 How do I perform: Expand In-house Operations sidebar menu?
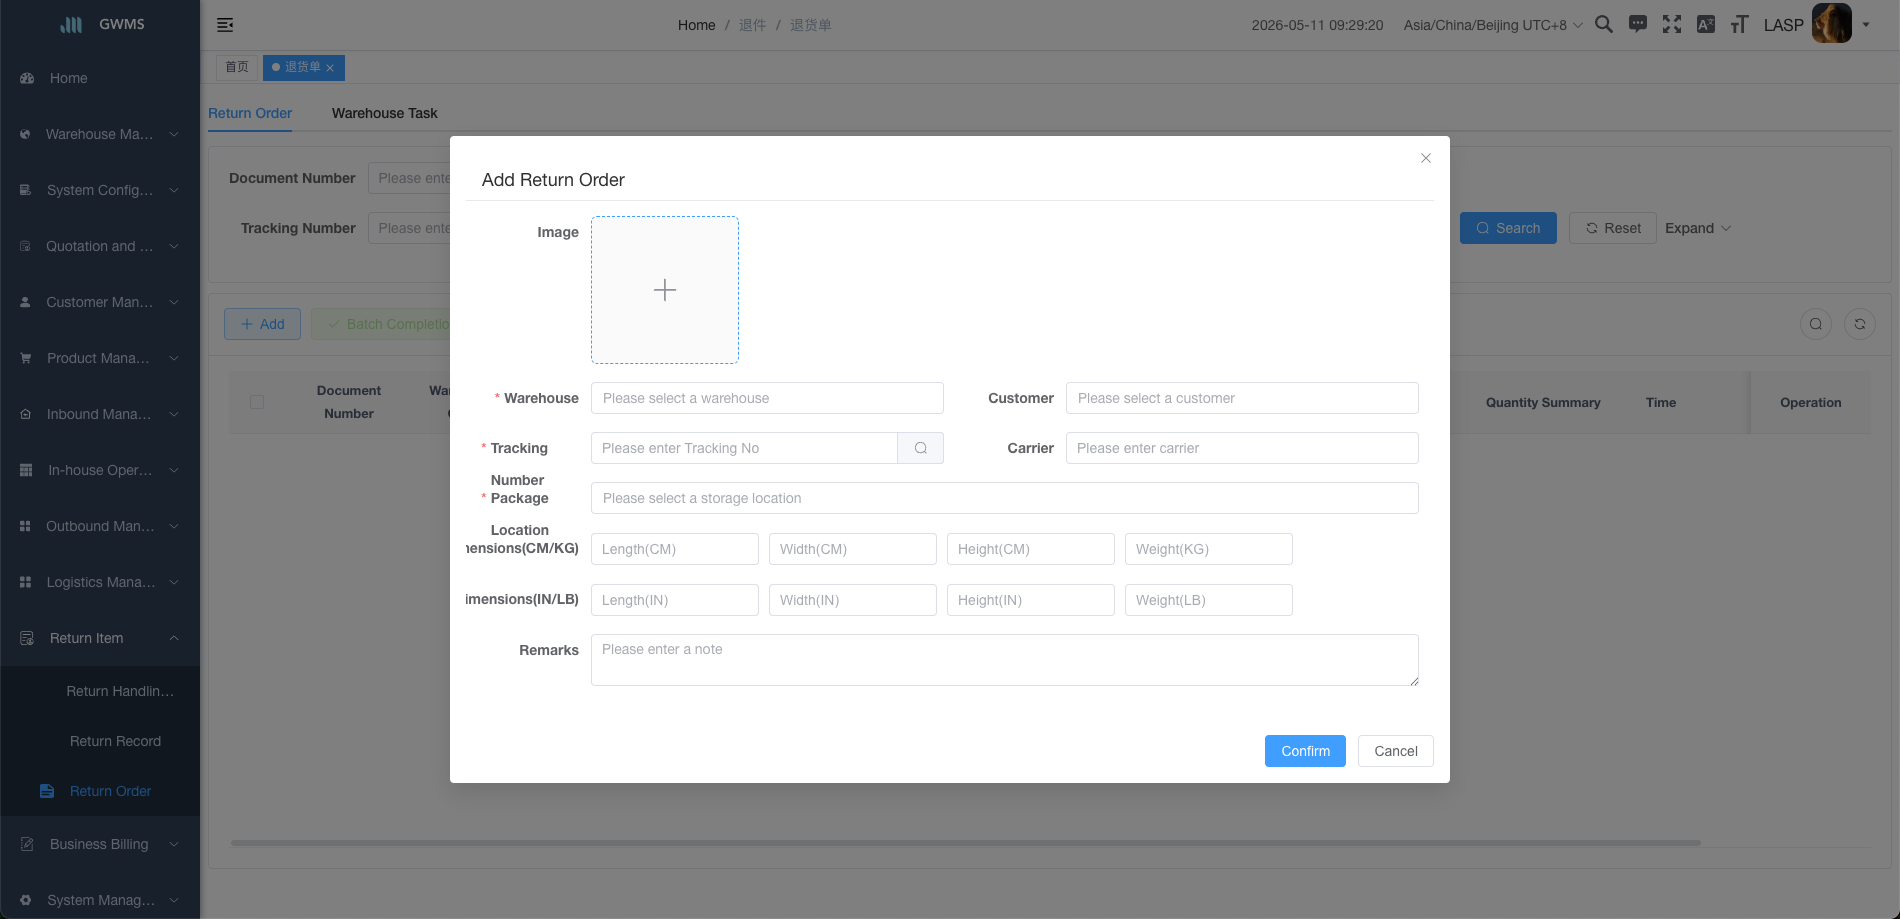[x=100, y=470]
